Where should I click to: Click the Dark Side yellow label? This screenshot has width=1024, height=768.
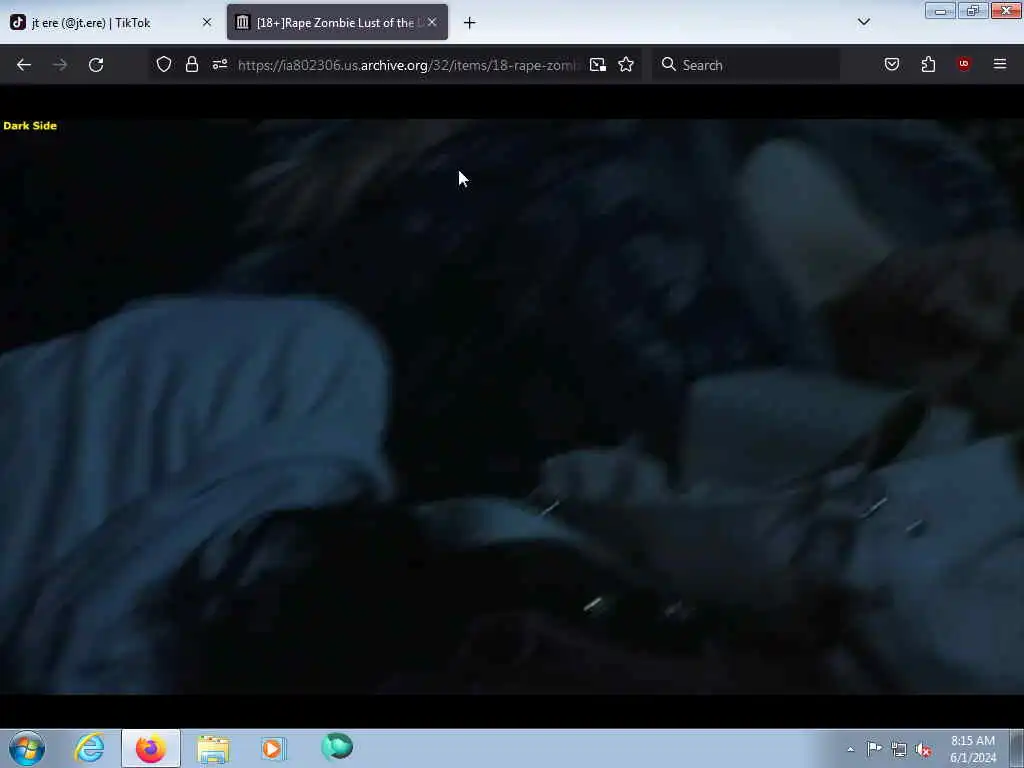[x=30, y=125]
